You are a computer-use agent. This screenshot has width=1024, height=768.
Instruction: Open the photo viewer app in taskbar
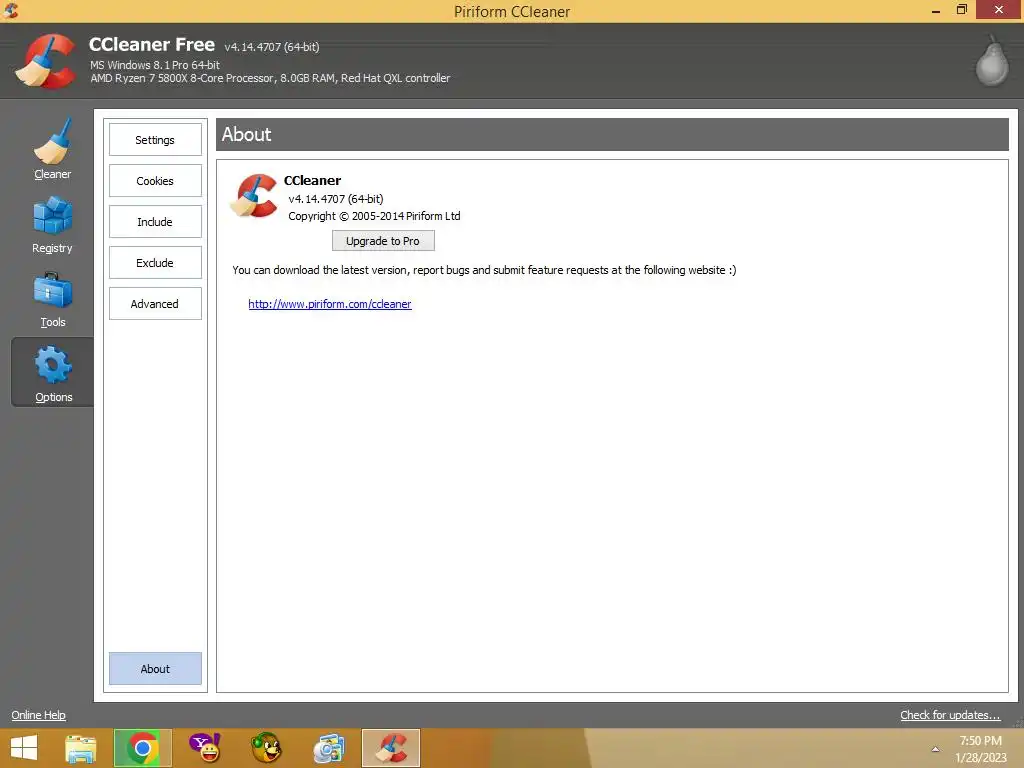(x=328, y=748)
